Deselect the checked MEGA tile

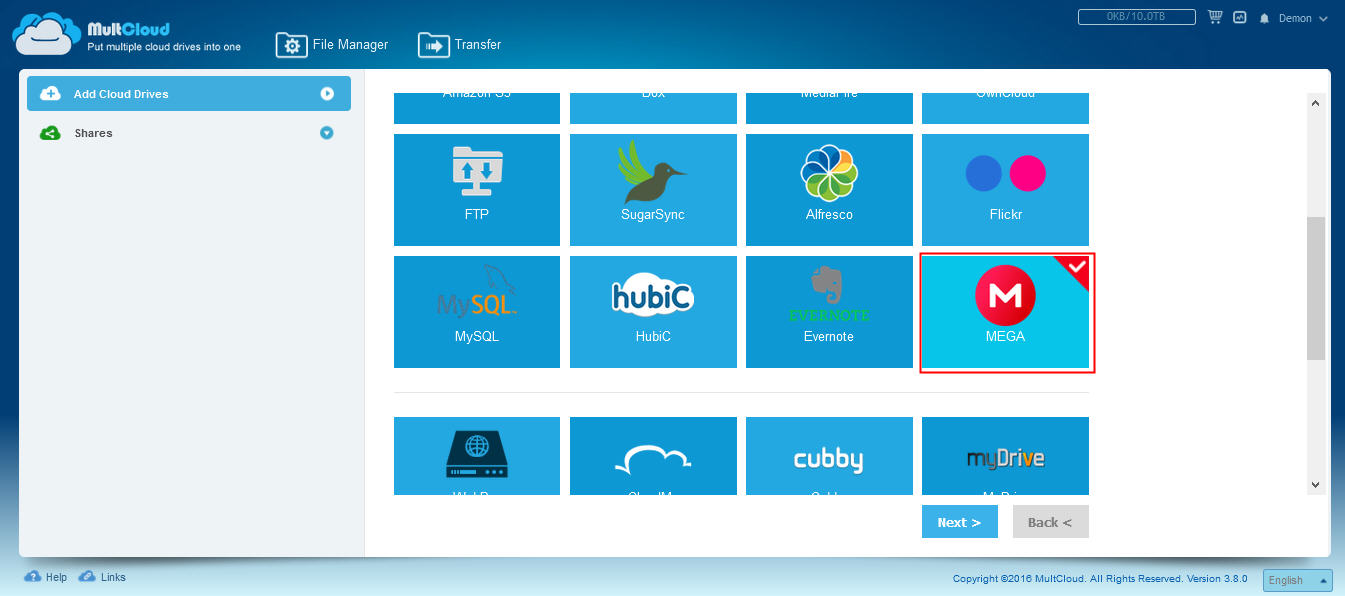1005,312
